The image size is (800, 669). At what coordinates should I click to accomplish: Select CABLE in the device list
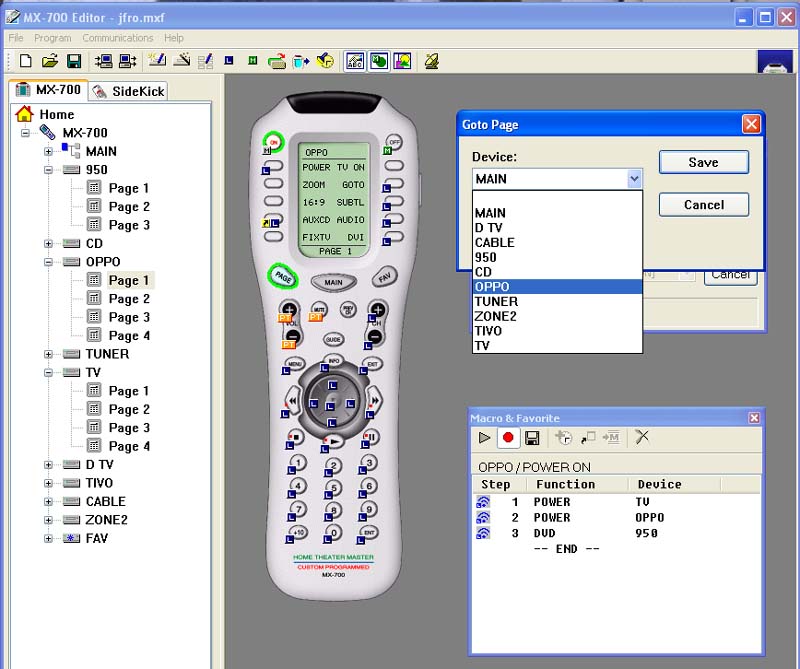(x=557, y=242)
